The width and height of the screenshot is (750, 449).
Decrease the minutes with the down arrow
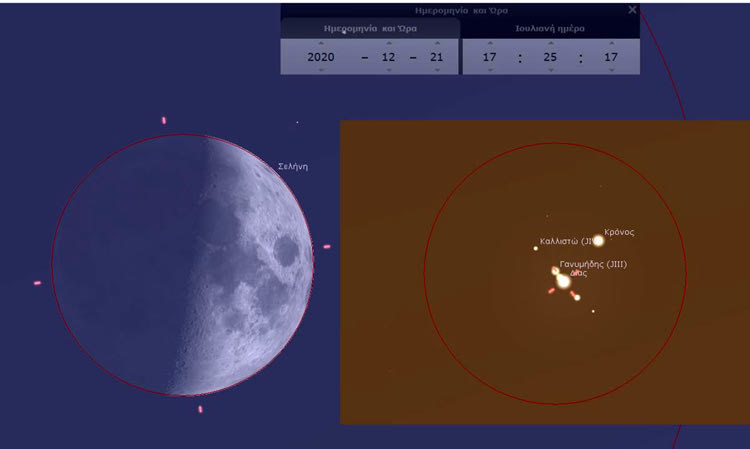click(x=549, y=71)
